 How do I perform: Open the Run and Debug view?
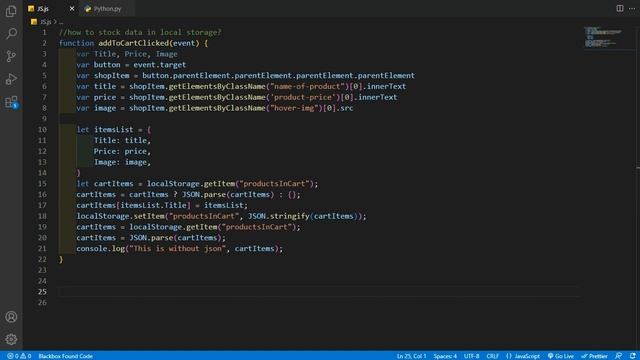coord(11,79)
